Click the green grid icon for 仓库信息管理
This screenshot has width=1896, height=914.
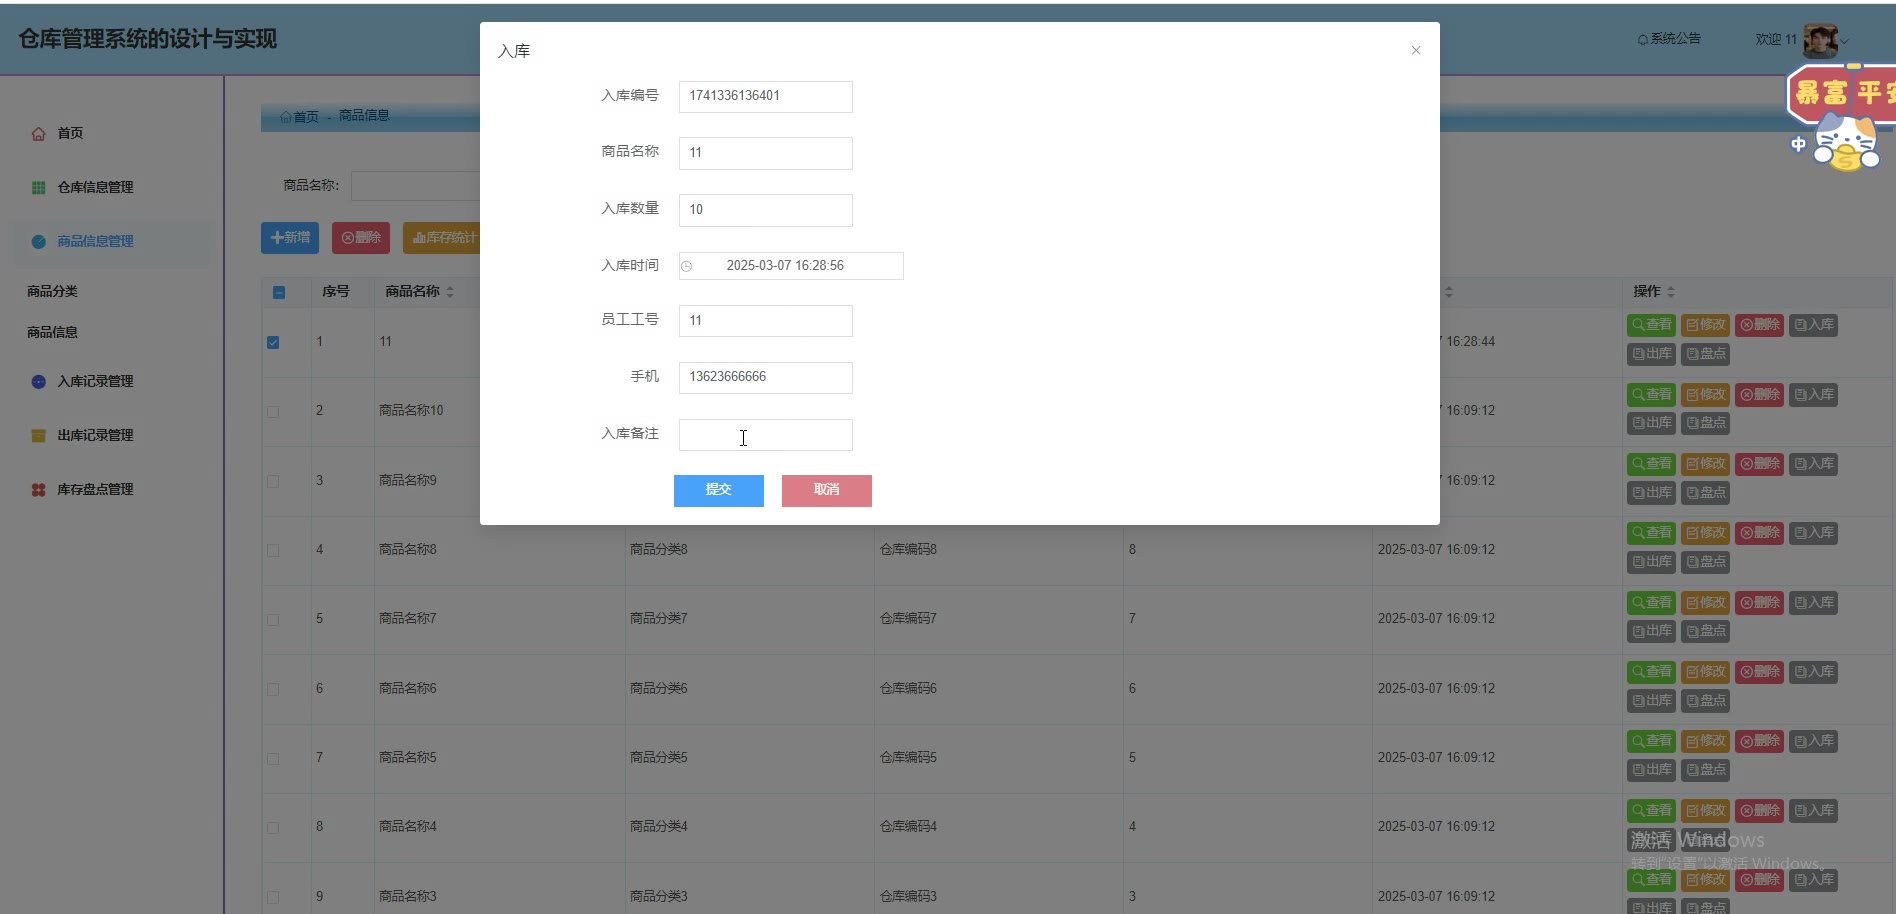point(38,188)
